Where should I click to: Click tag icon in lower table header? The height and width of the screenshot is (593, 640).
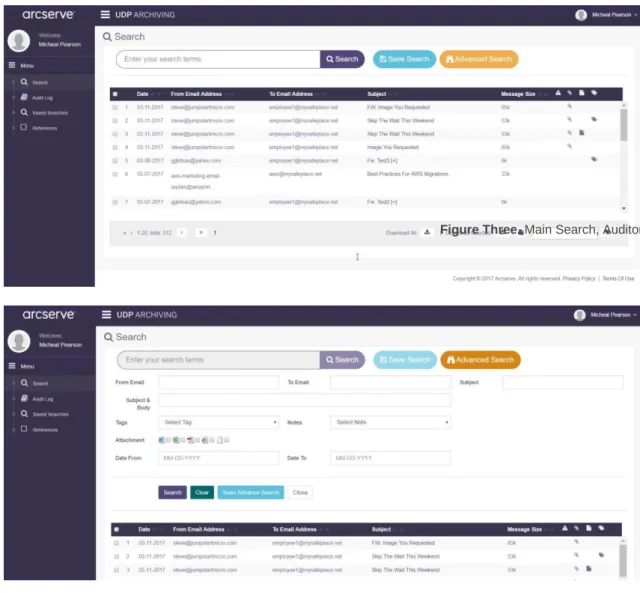601,528
